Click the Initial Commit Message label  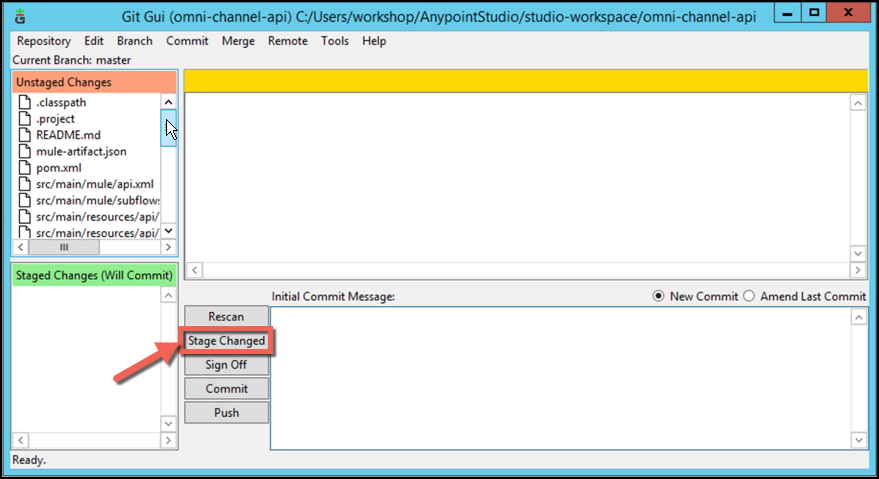(x=333, y=296)
